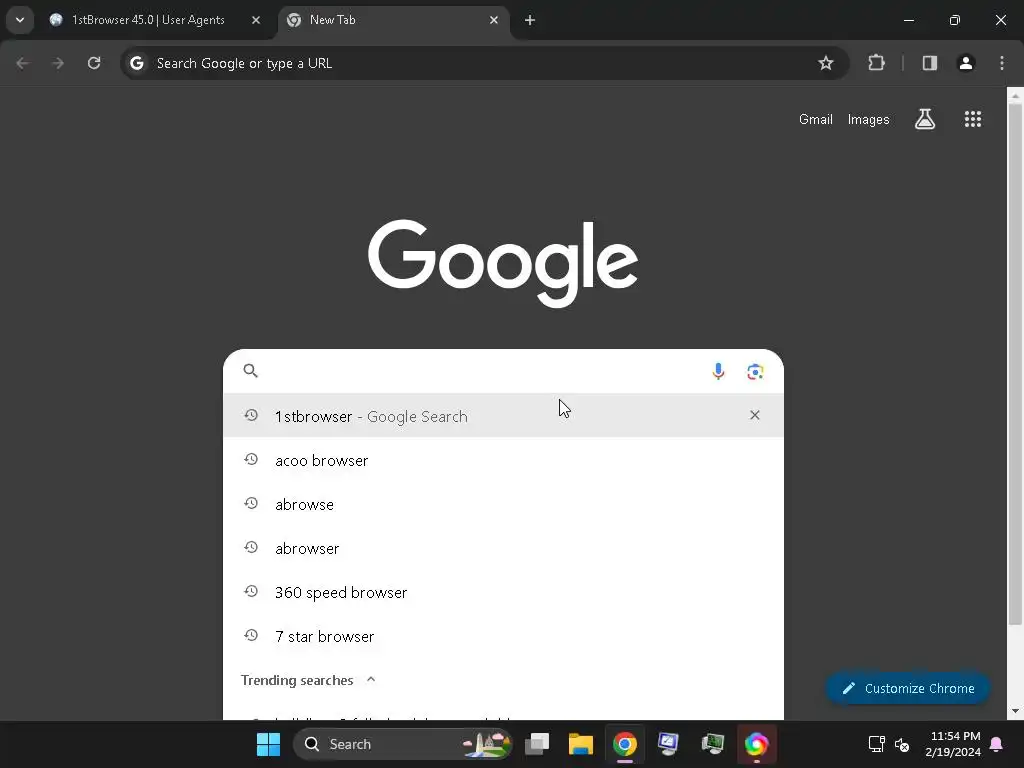Viewport: 1024px width, 768px height.
Task: Click the scrollbar down arrow
Action: point(1015,711)
